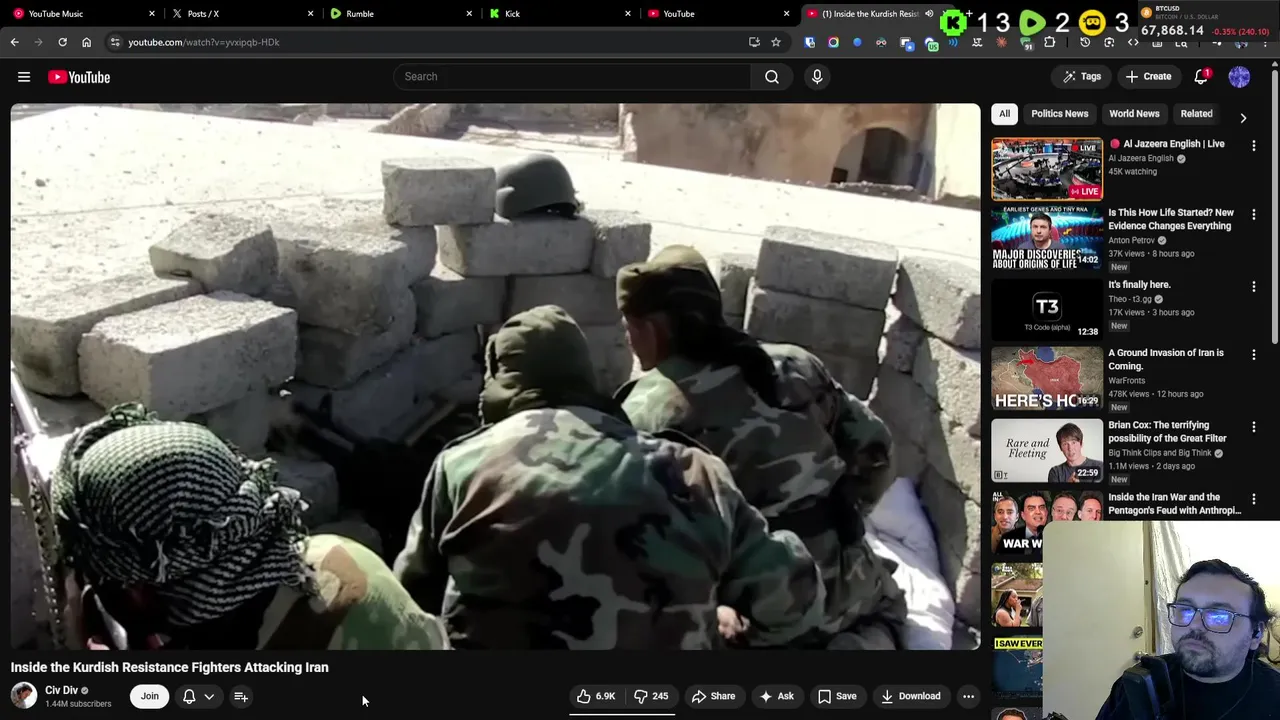
Task: Click the add-to-queue icon next to Join
Action: coord(241,696)
